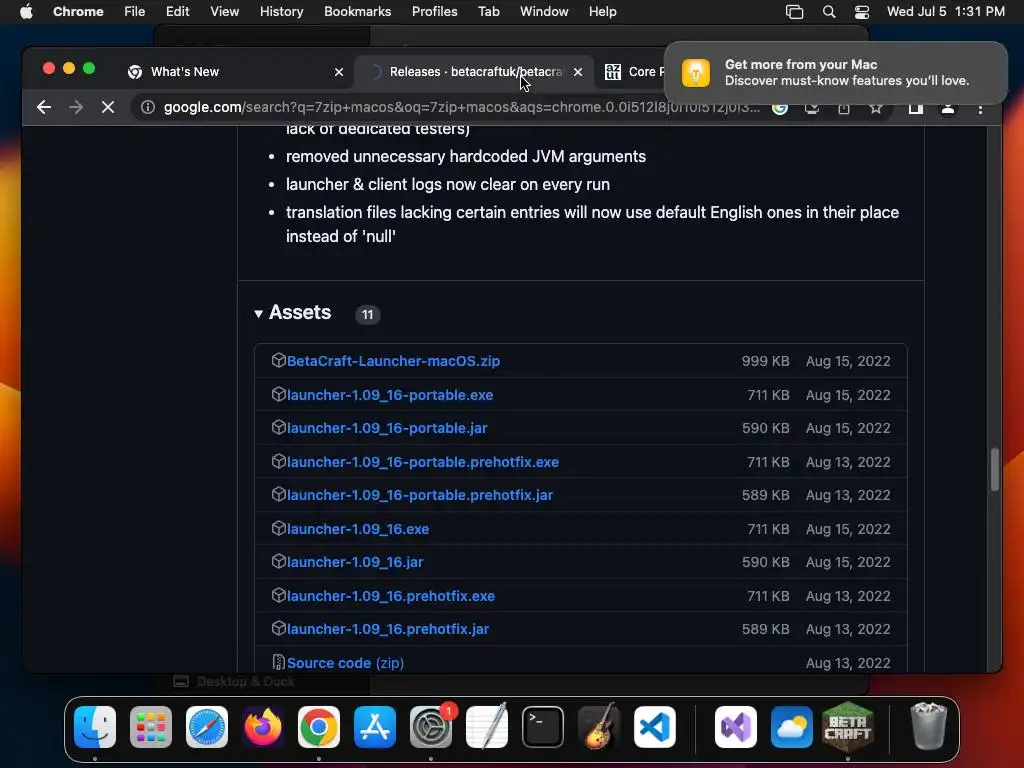Download launcher-1.09_16-portable.exe
The image size is (1024, 768).
coord(390,395)
